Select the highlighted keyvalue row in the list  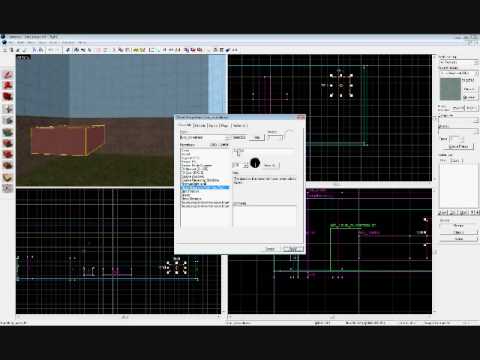205,188
